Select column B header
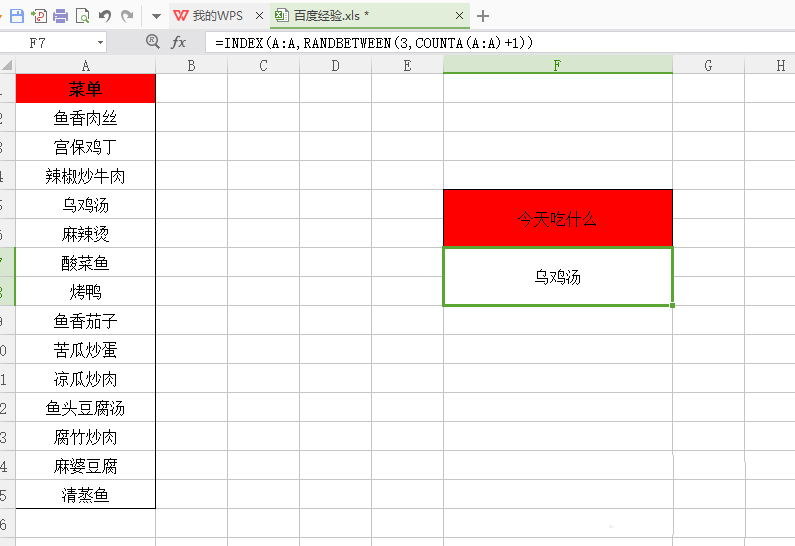Image resolution: width=795 pixels, height=546 pixels. coord(192,65)
